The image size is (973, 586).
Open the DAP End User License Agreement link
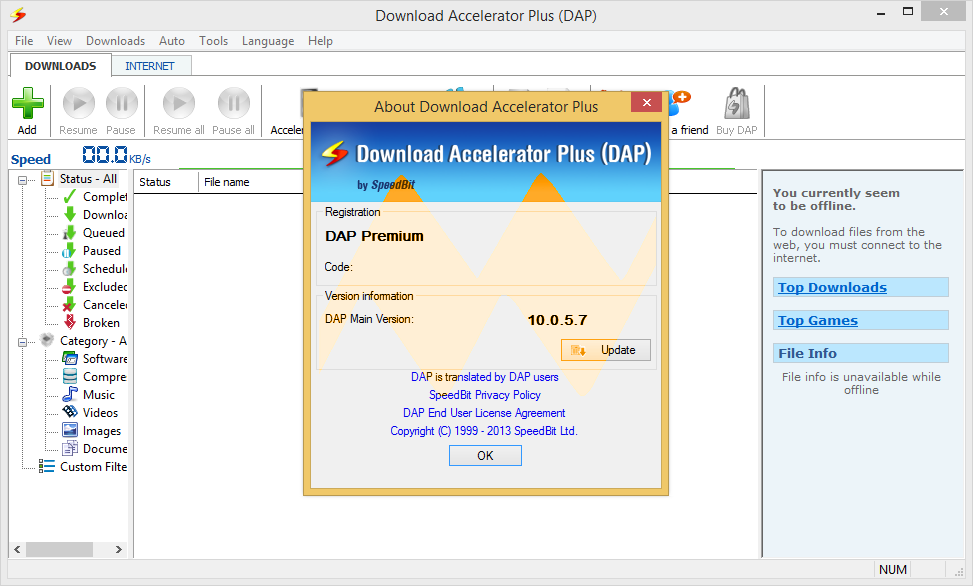pyautogui.click(x=484, y=413)
